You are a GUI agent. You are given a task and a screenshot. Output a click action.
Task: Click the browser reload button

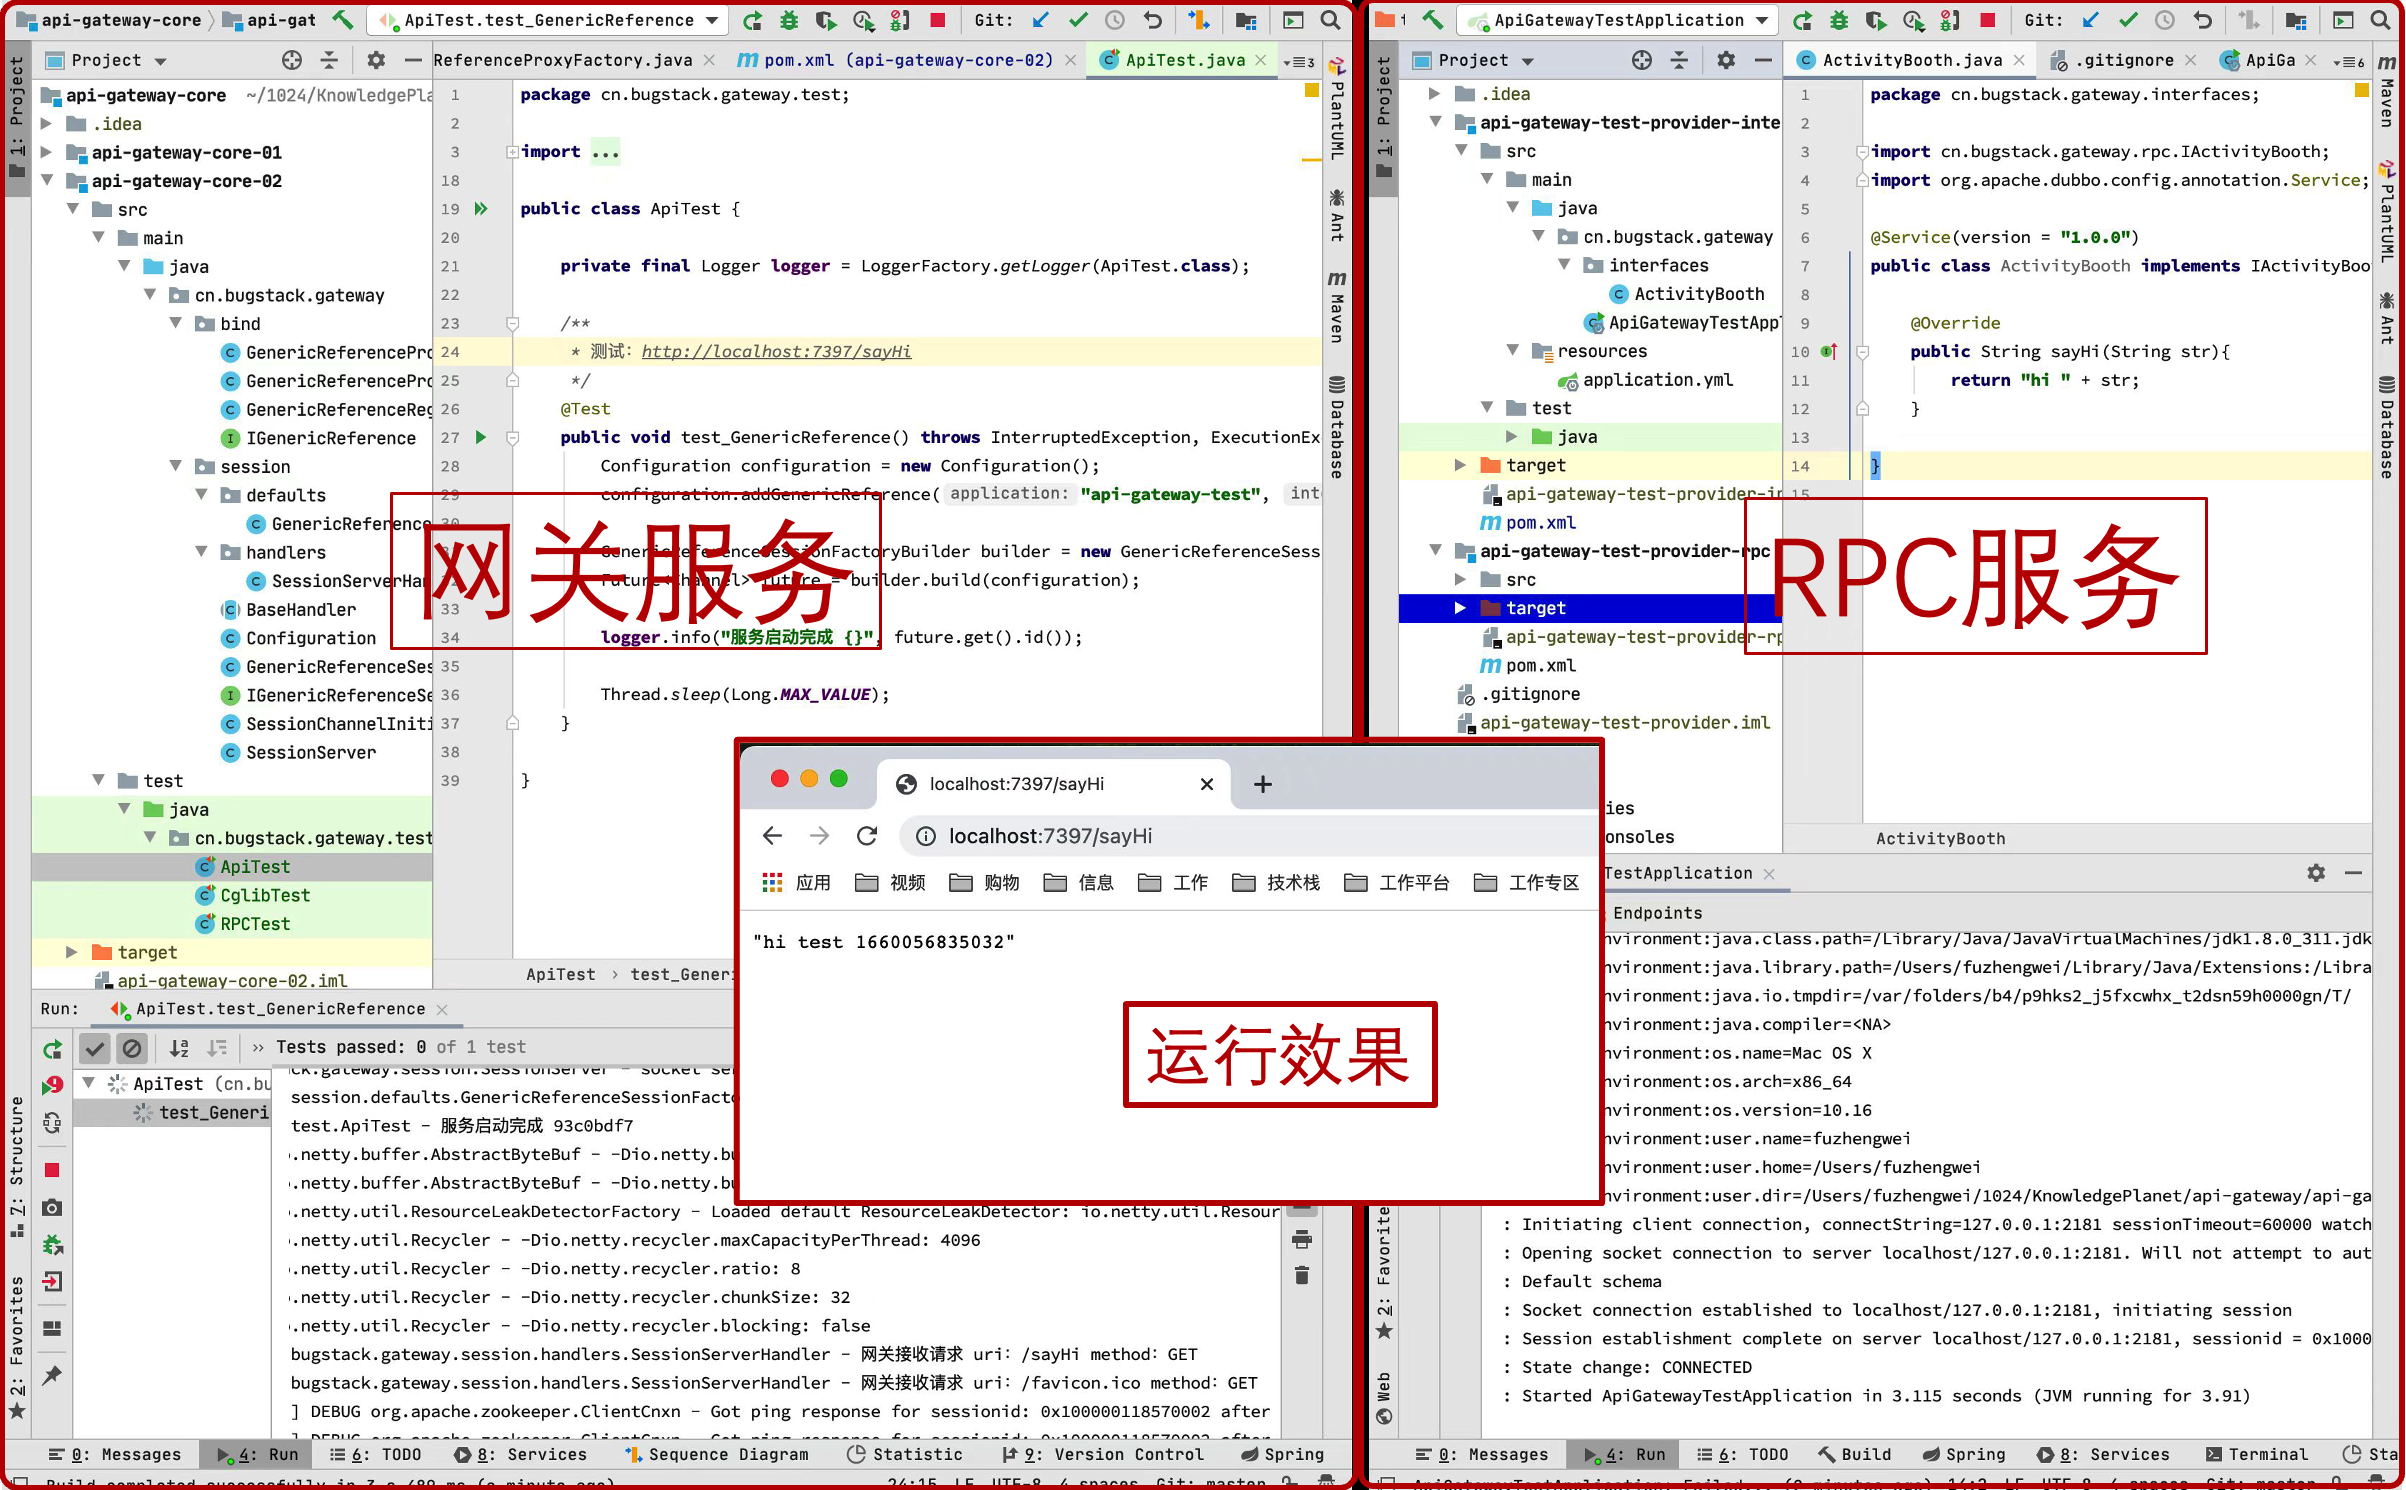click(x=867, y=836)
